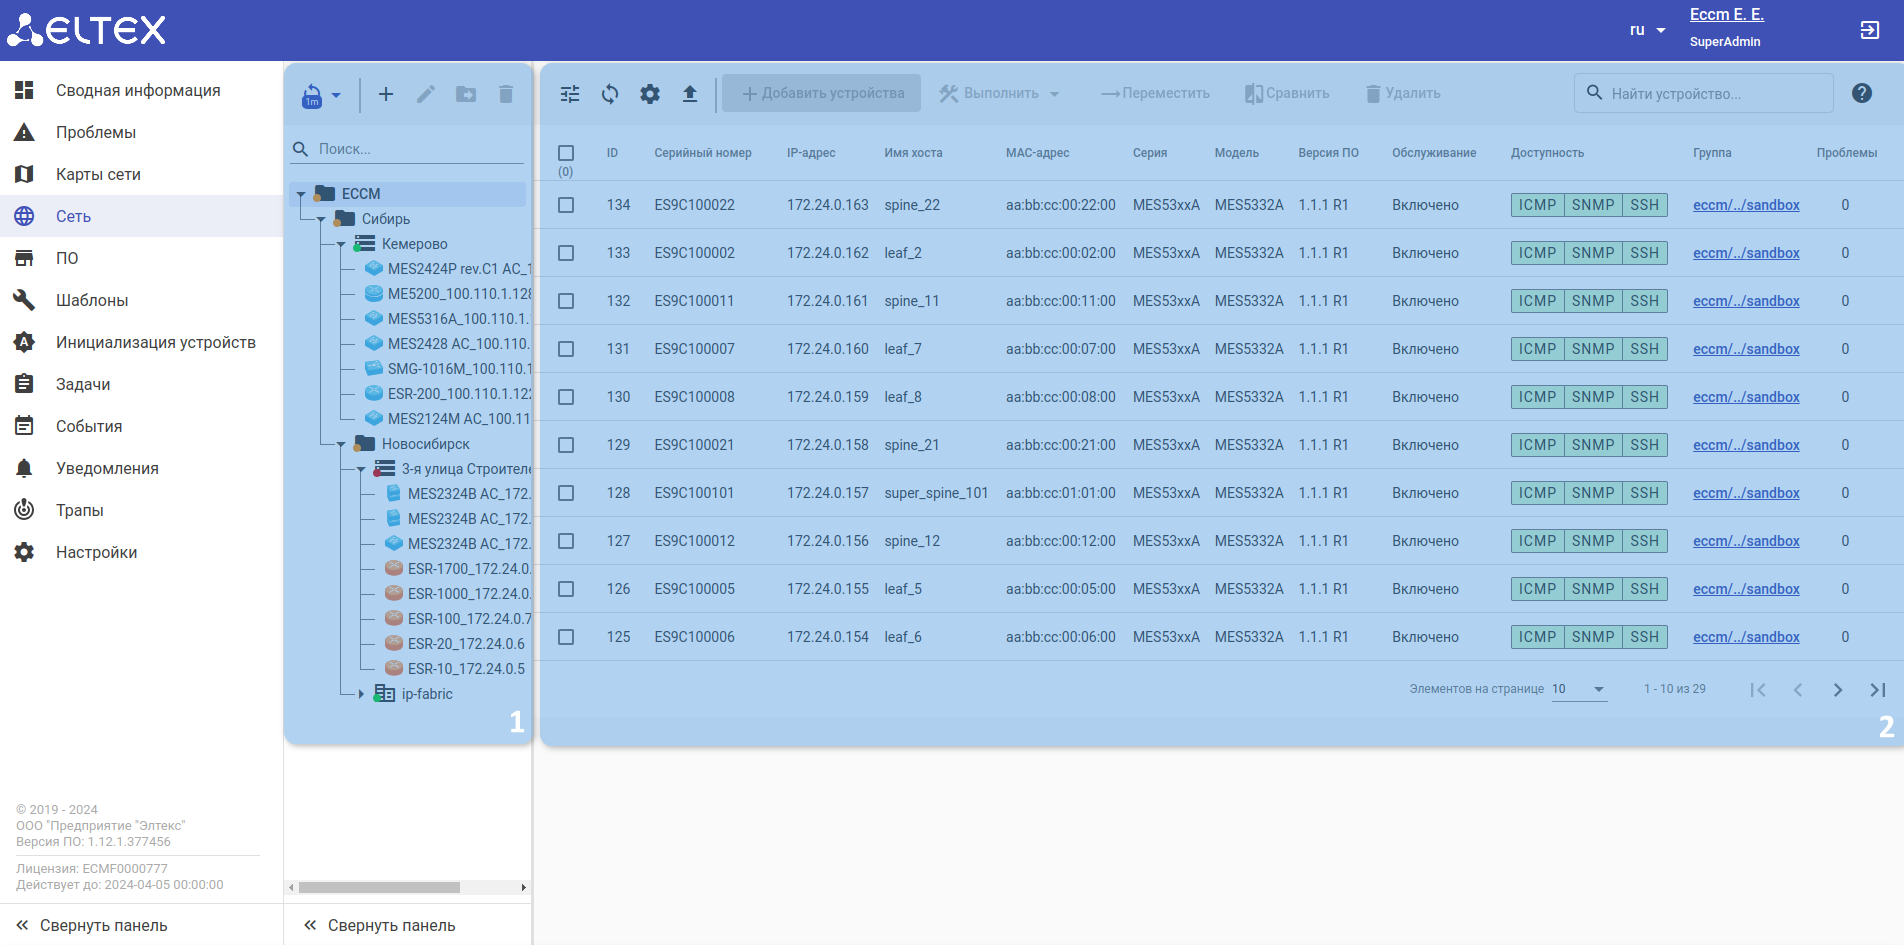The width and height of the screenshot is (1904, 945).
Task: Open the language dropdown ru
Action: pos(1647,30)
